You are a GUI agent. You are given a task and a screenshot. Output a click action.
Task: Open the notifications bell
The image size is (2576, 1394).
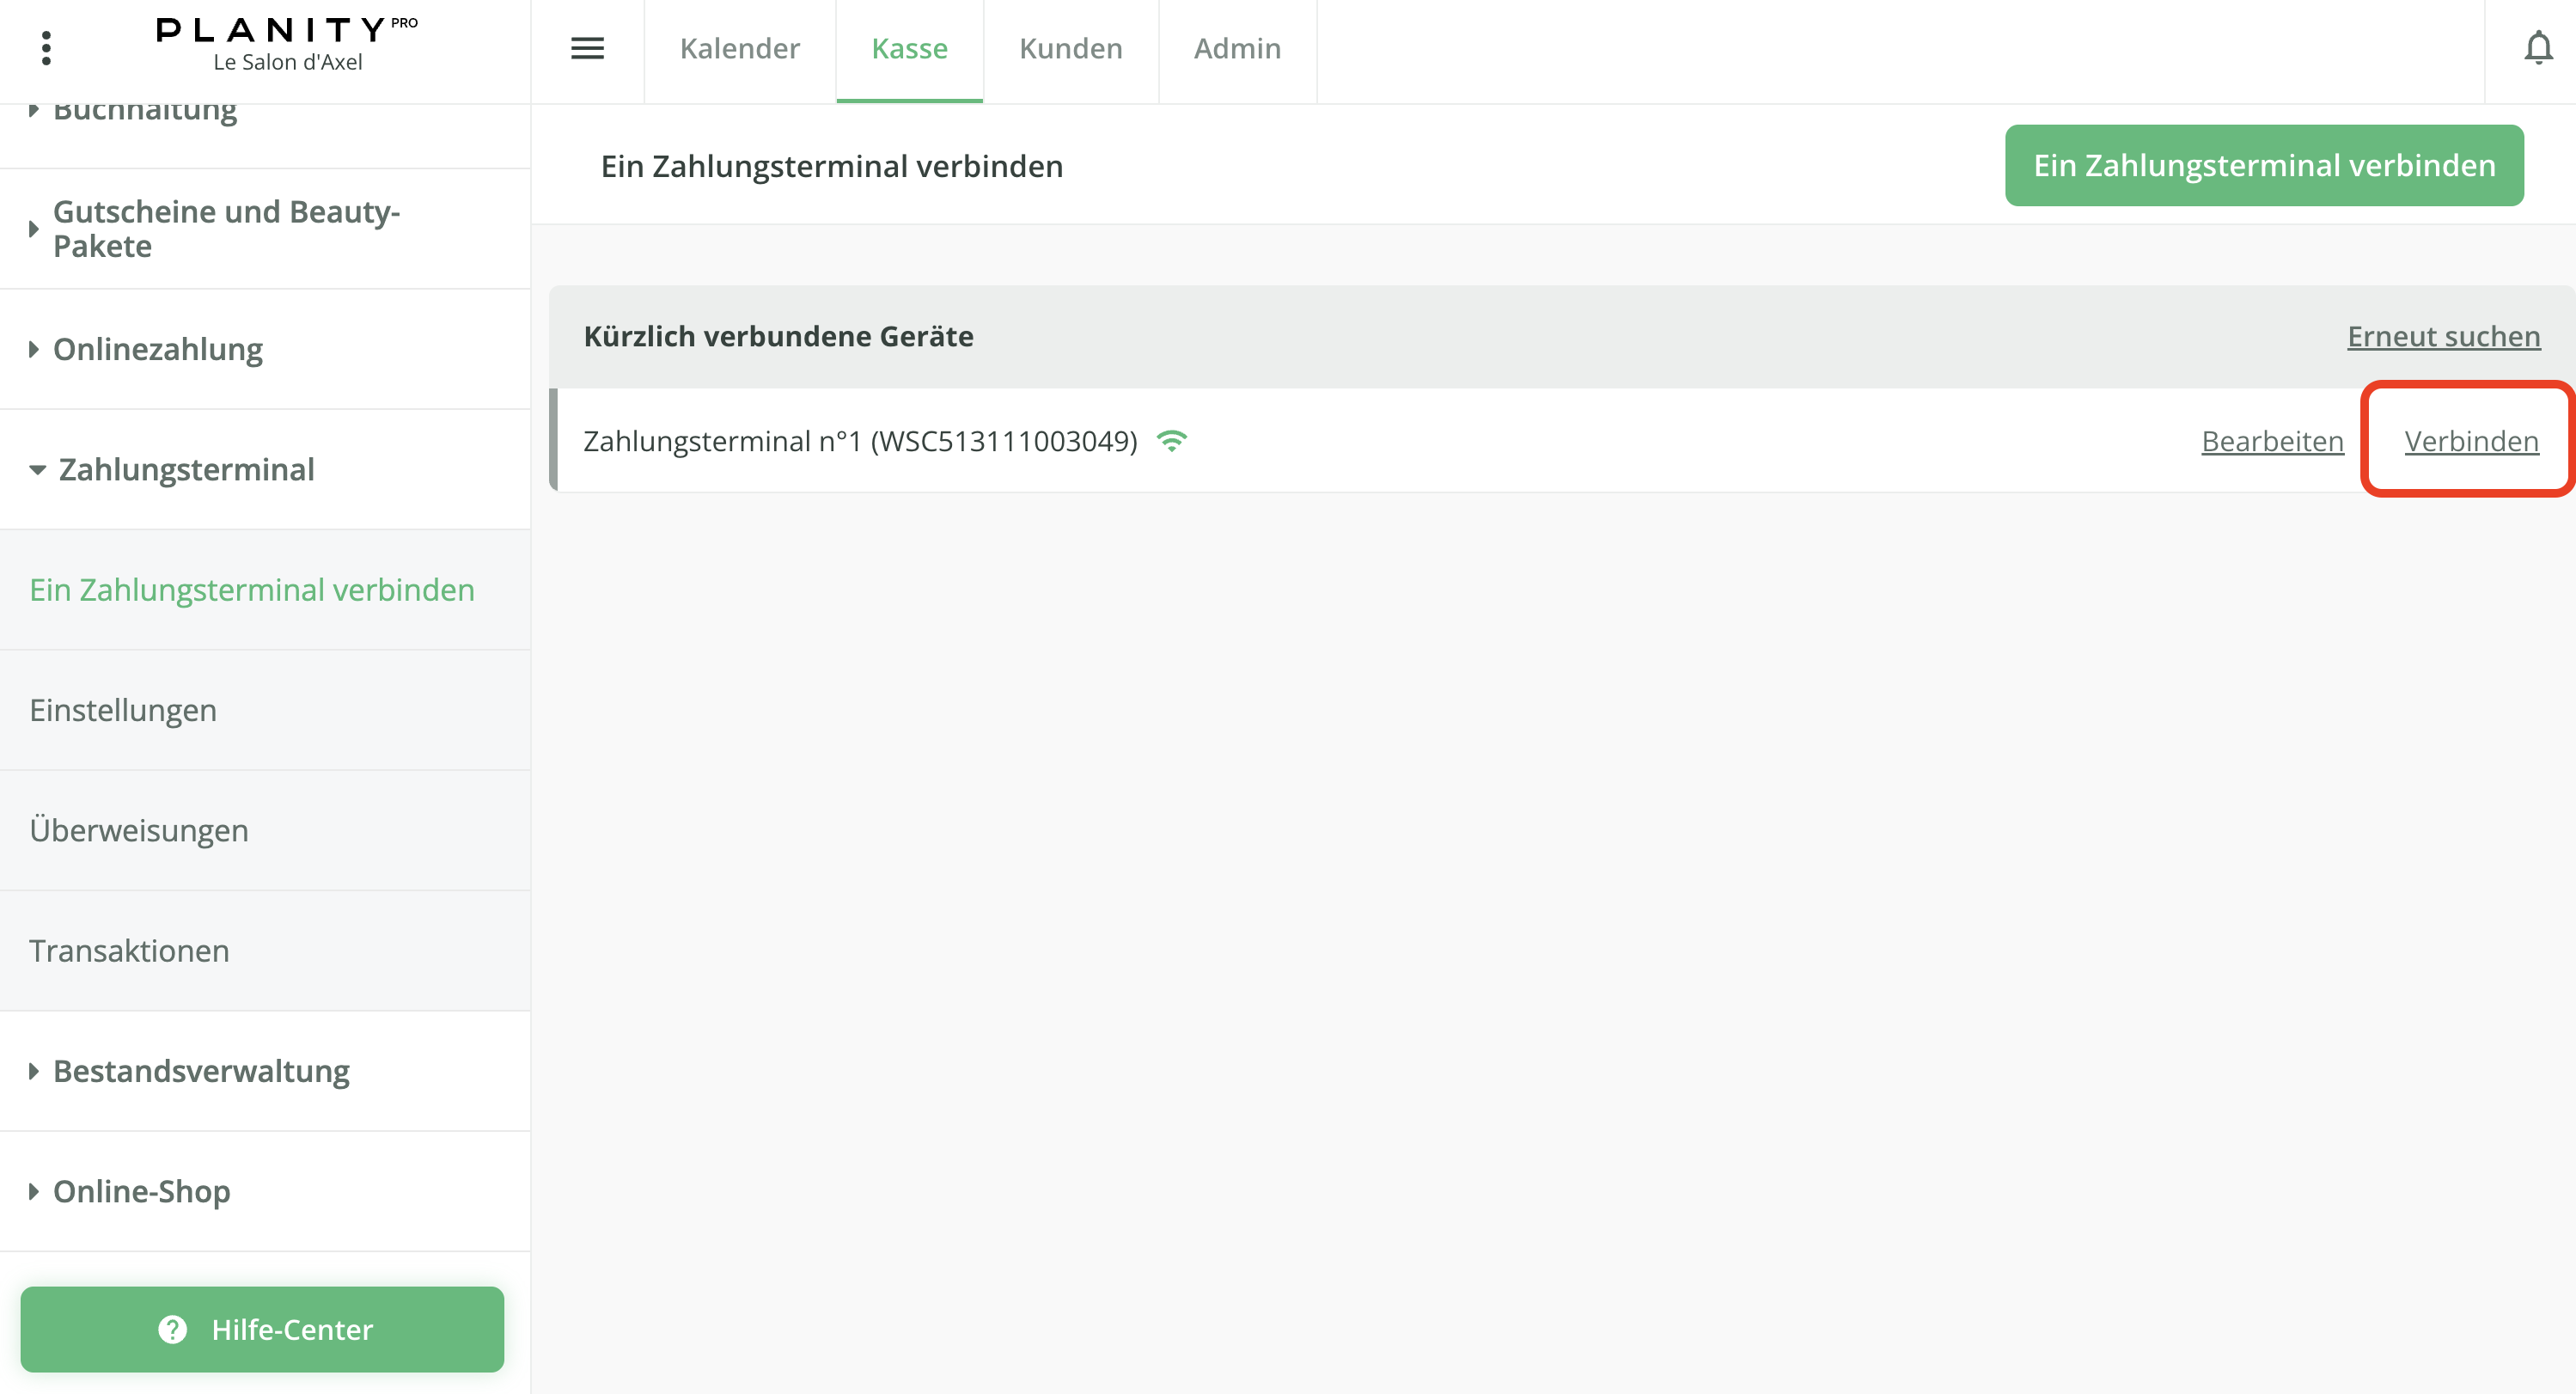tap(2538, 48)
